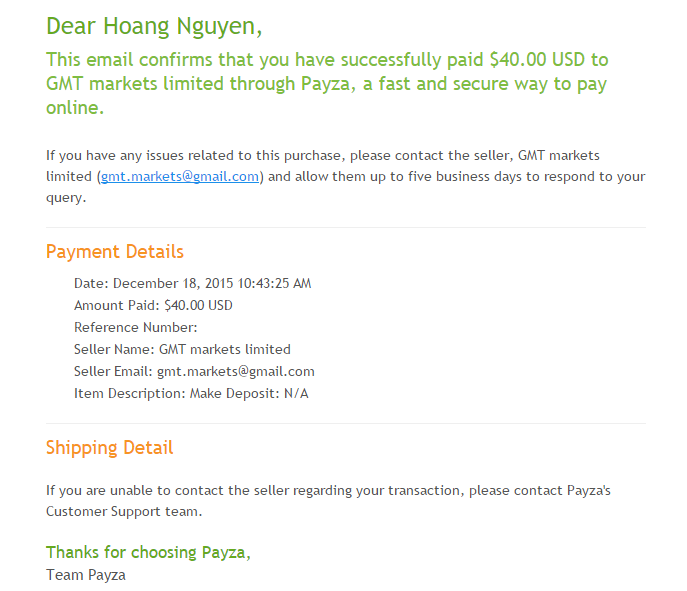Click the 'Seller Email' line in Payment Details

pos(194,371)
